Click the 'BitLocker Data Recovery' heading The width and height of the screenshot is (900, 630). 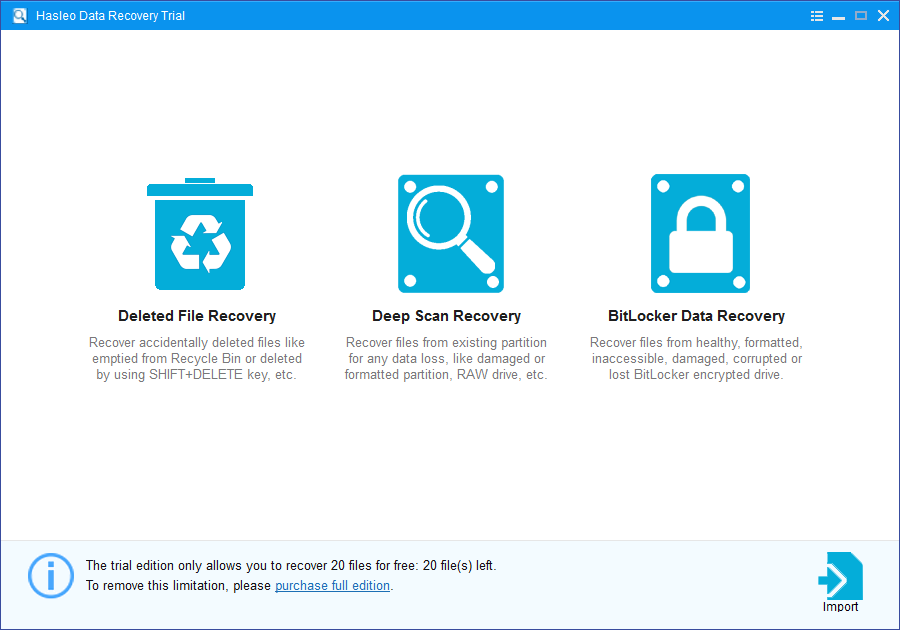696,315
